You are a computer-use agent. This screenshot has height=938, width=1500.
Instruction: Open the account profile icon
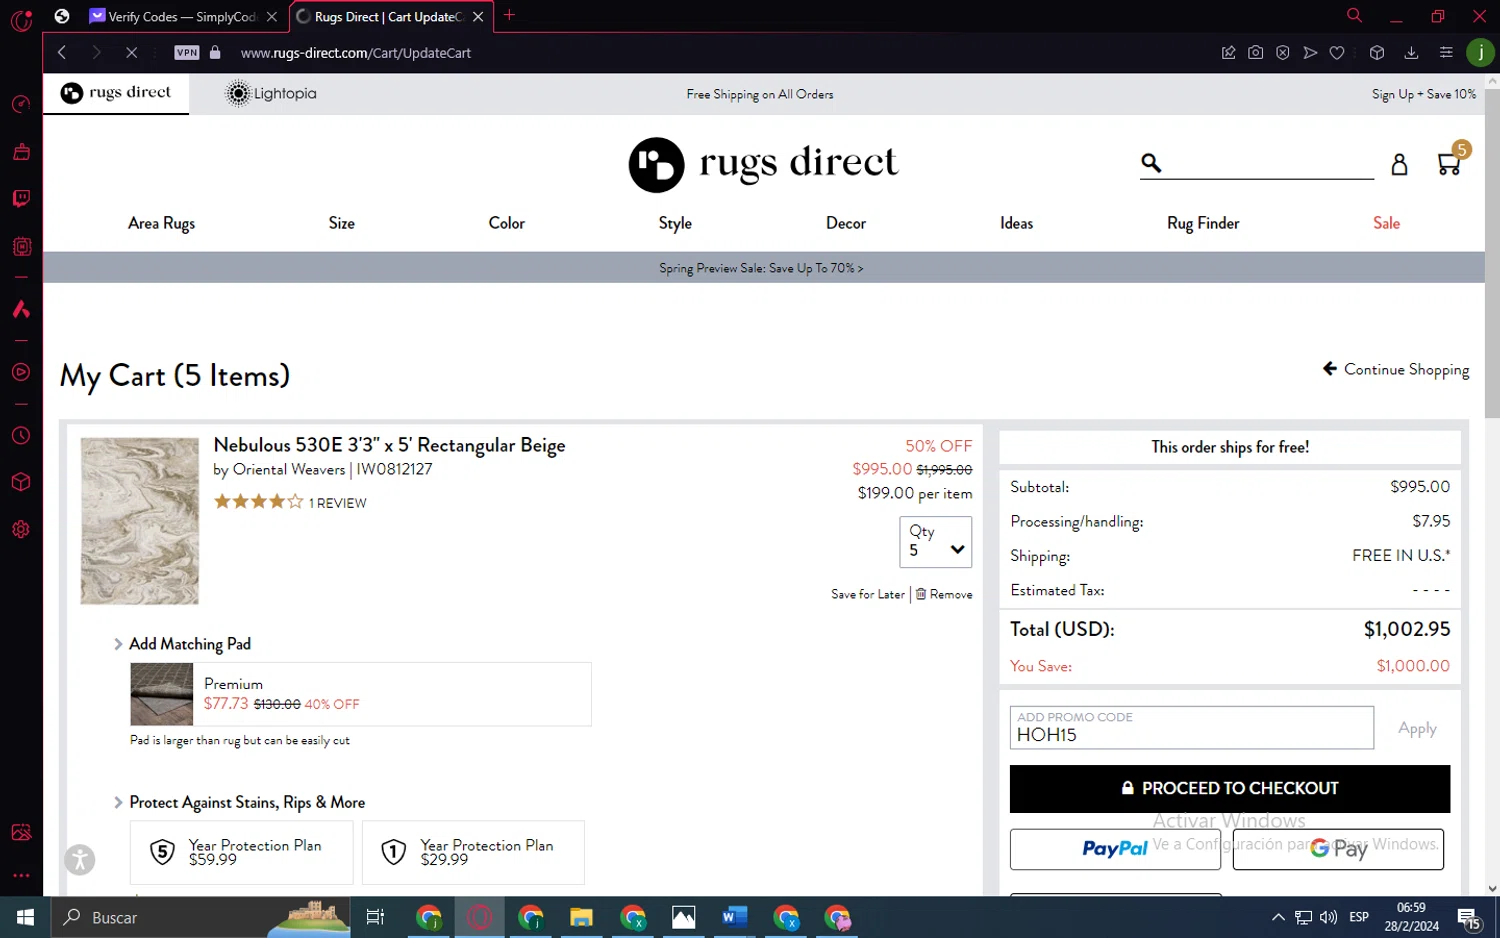(1399, 164)
